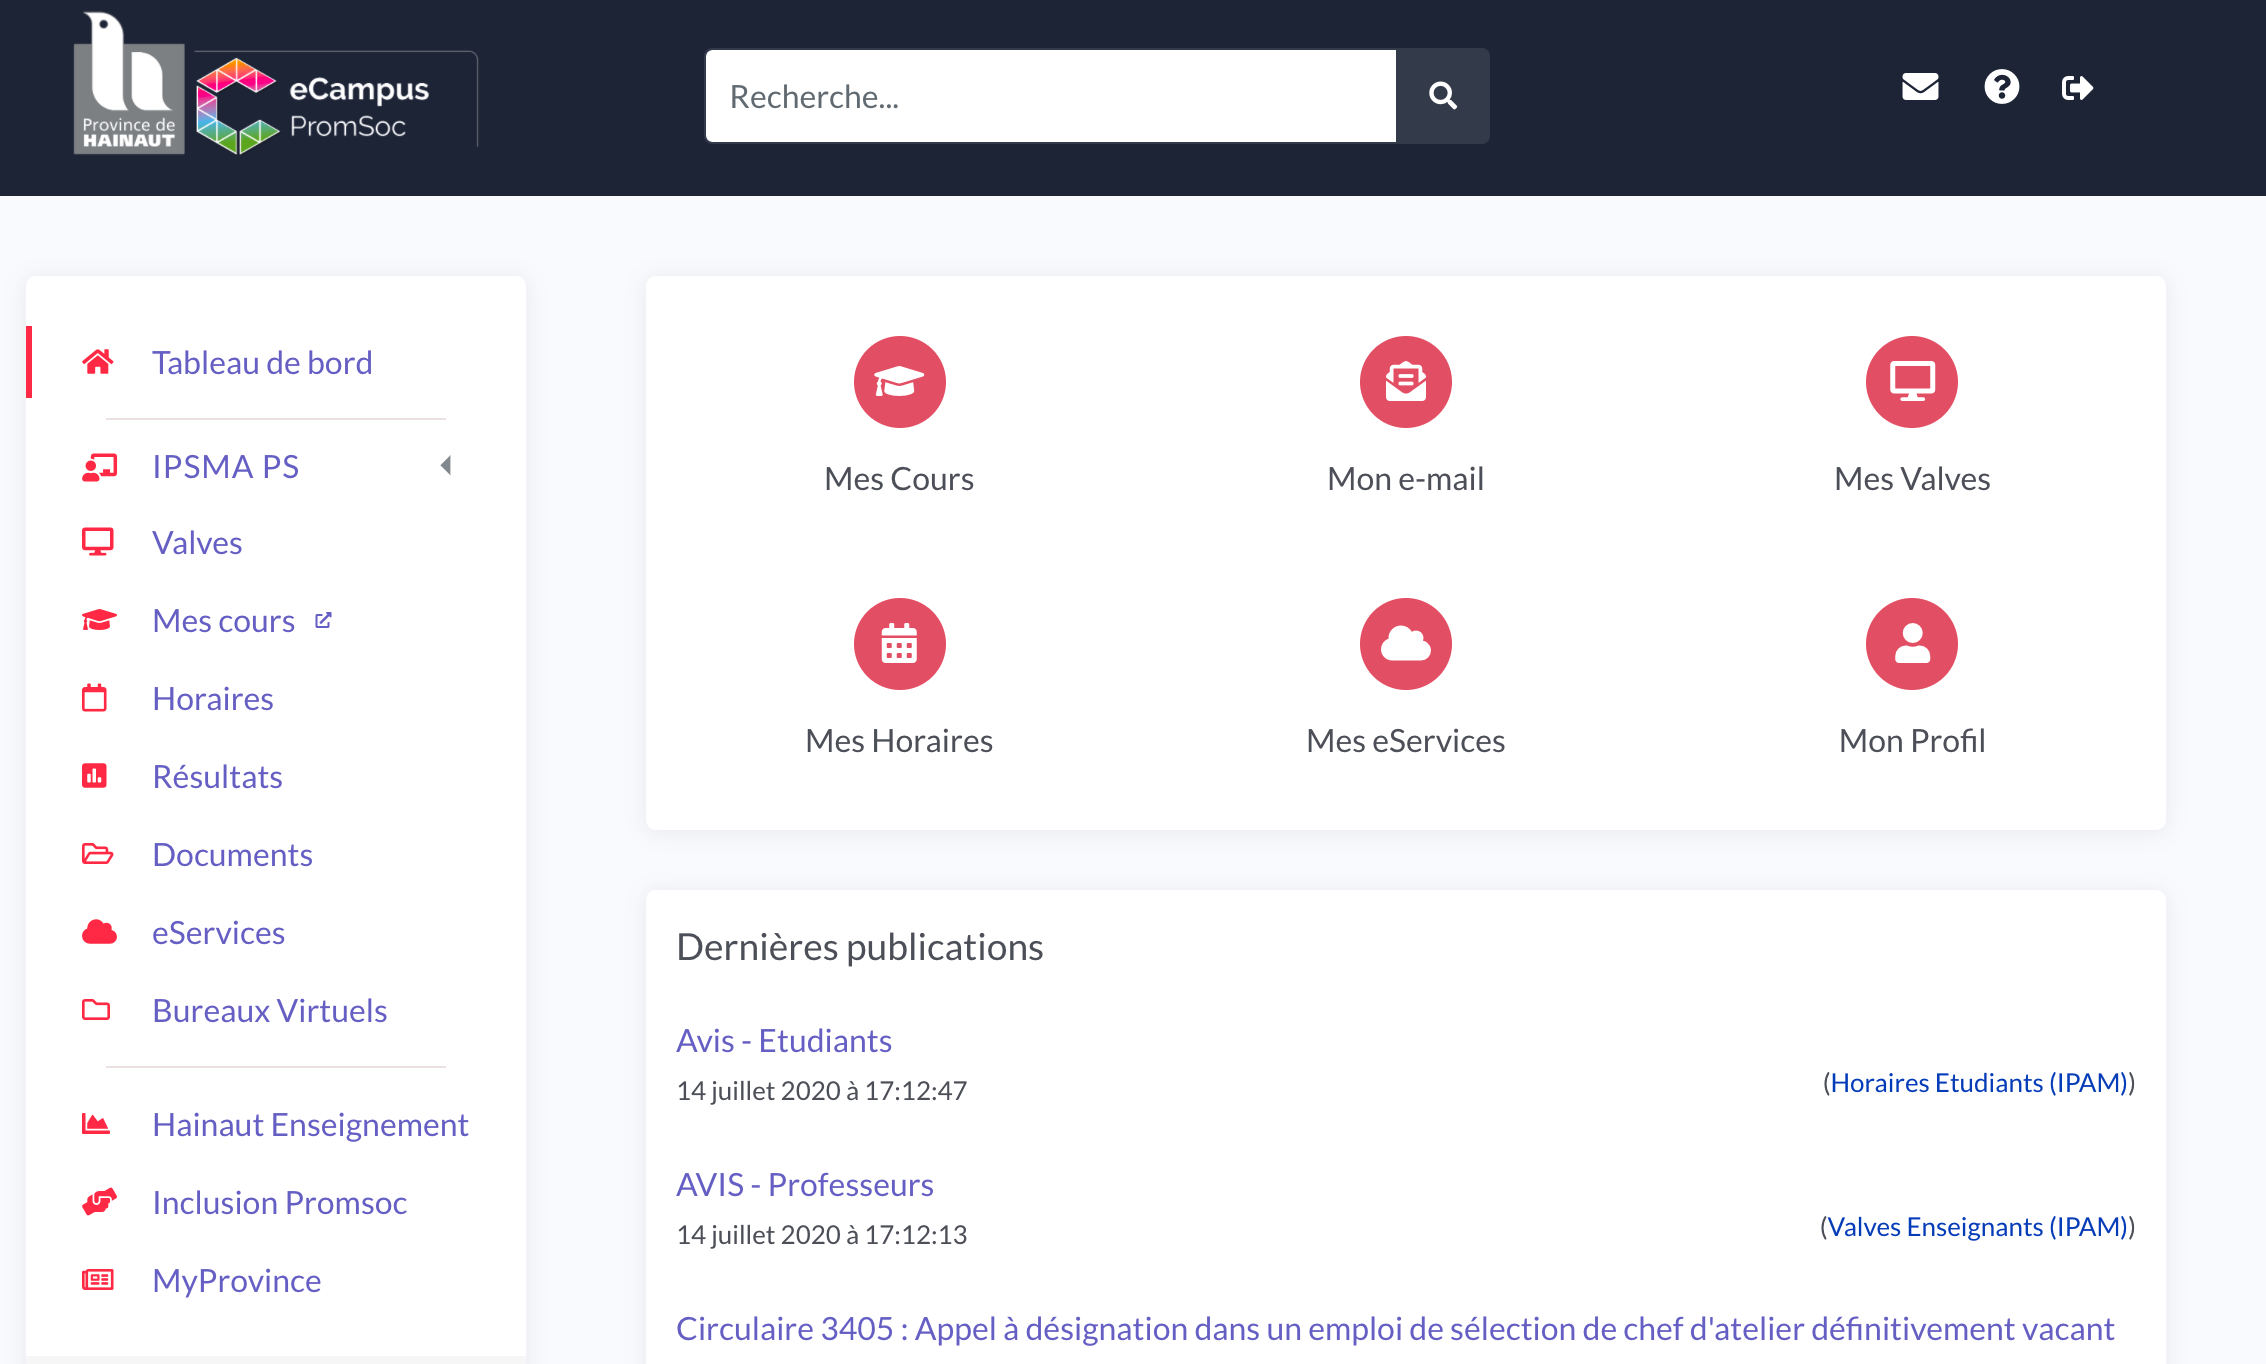
Task: Open the Avis - Etudiants publication link
Action: tap(783, 1041)
